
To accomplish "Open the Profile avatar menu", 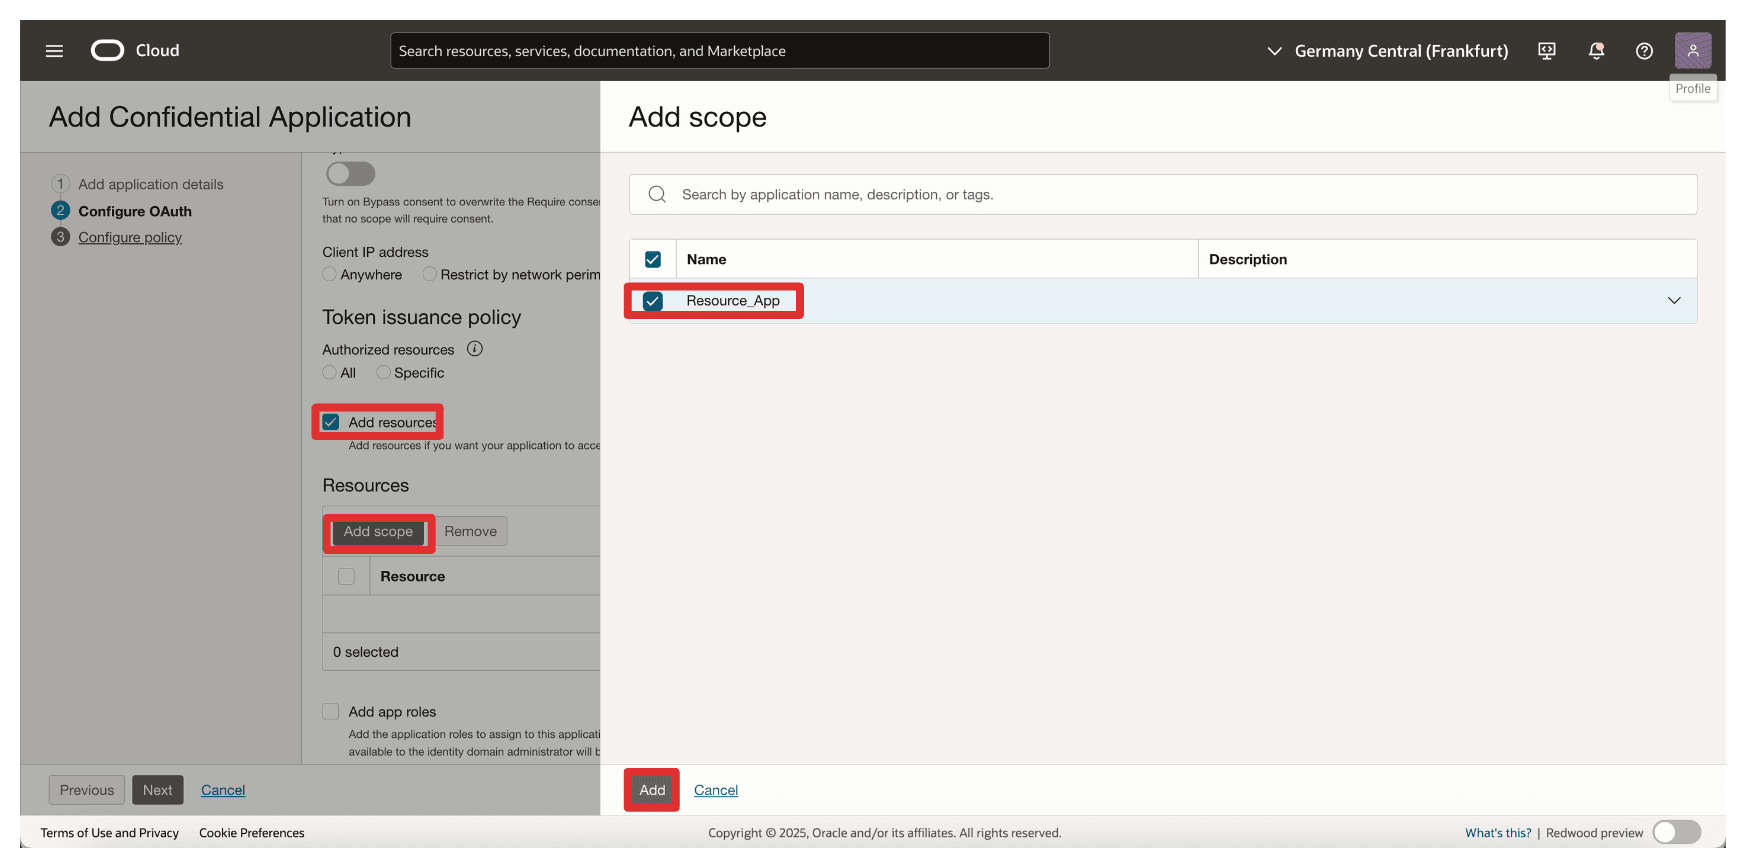I will 1692,51.
